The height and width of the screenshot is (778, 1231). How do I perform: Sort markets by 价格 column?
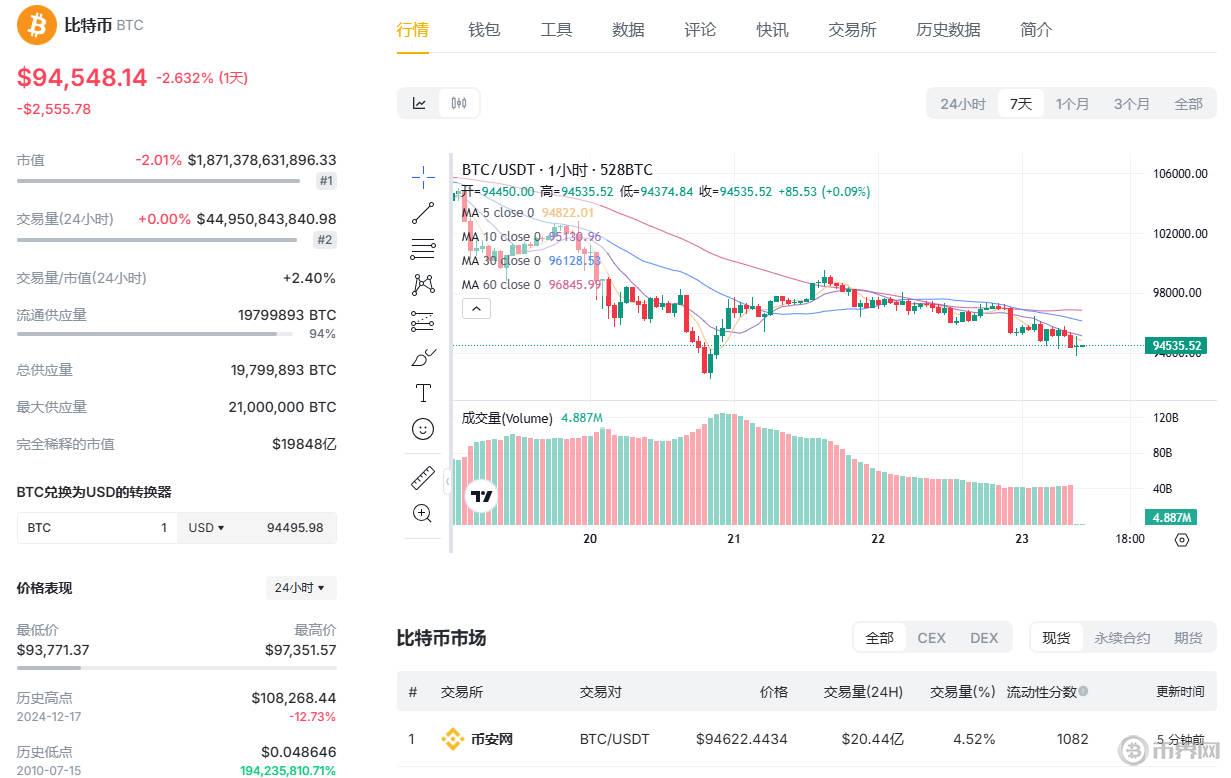tap(773, 691)
